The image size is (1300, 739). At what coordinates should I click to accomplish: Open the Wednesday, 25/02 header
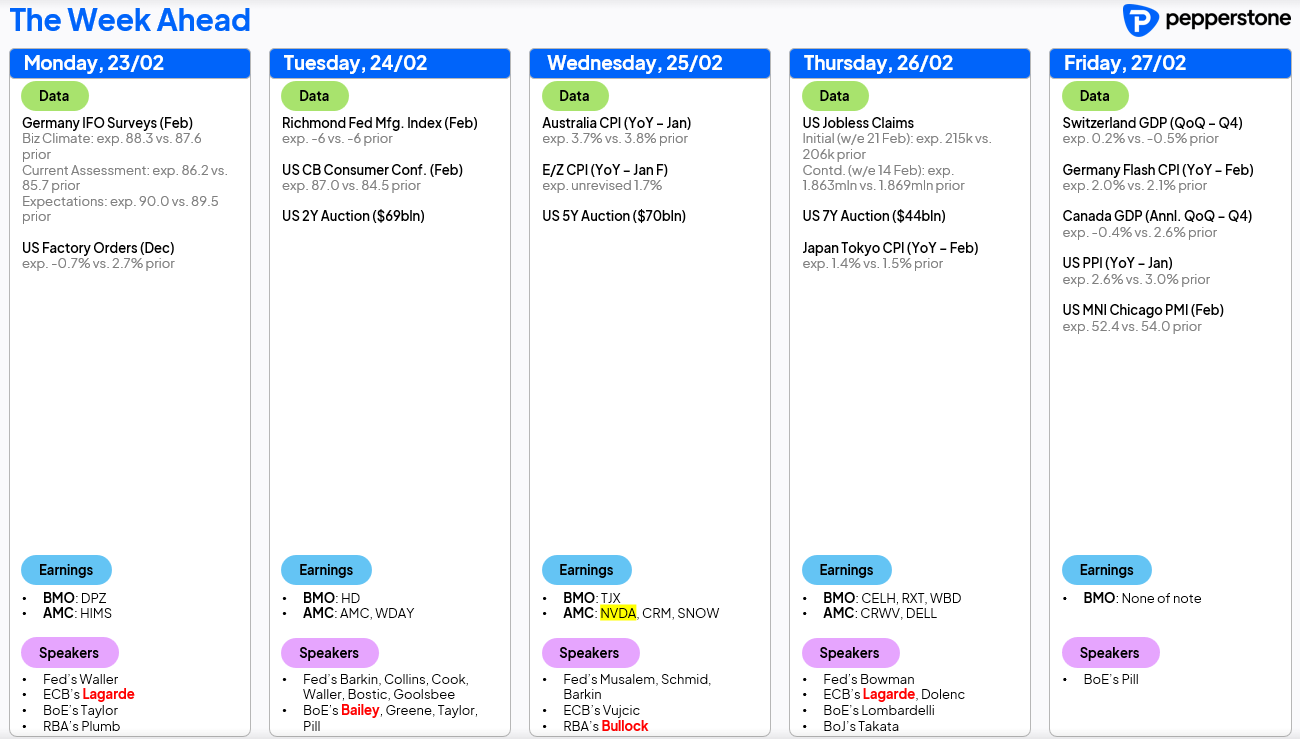[x=634, y=63]
